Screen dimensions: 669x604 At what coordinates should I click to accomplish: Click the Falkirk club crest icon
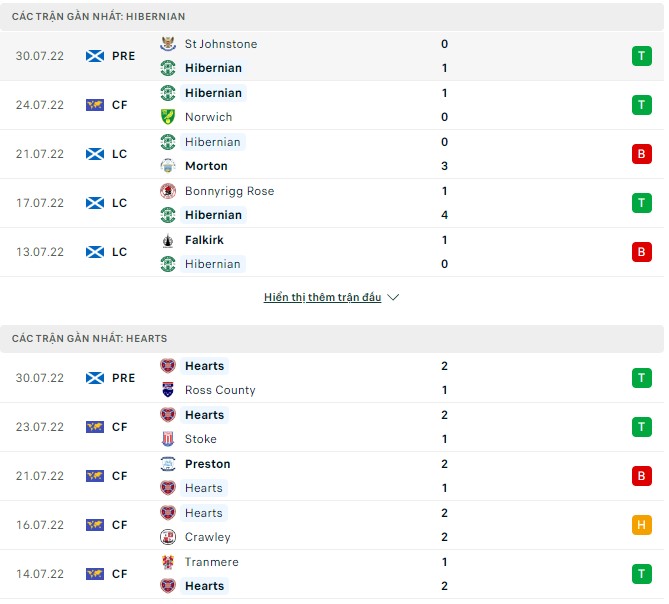pyautogui.click(x=168, y=240)
